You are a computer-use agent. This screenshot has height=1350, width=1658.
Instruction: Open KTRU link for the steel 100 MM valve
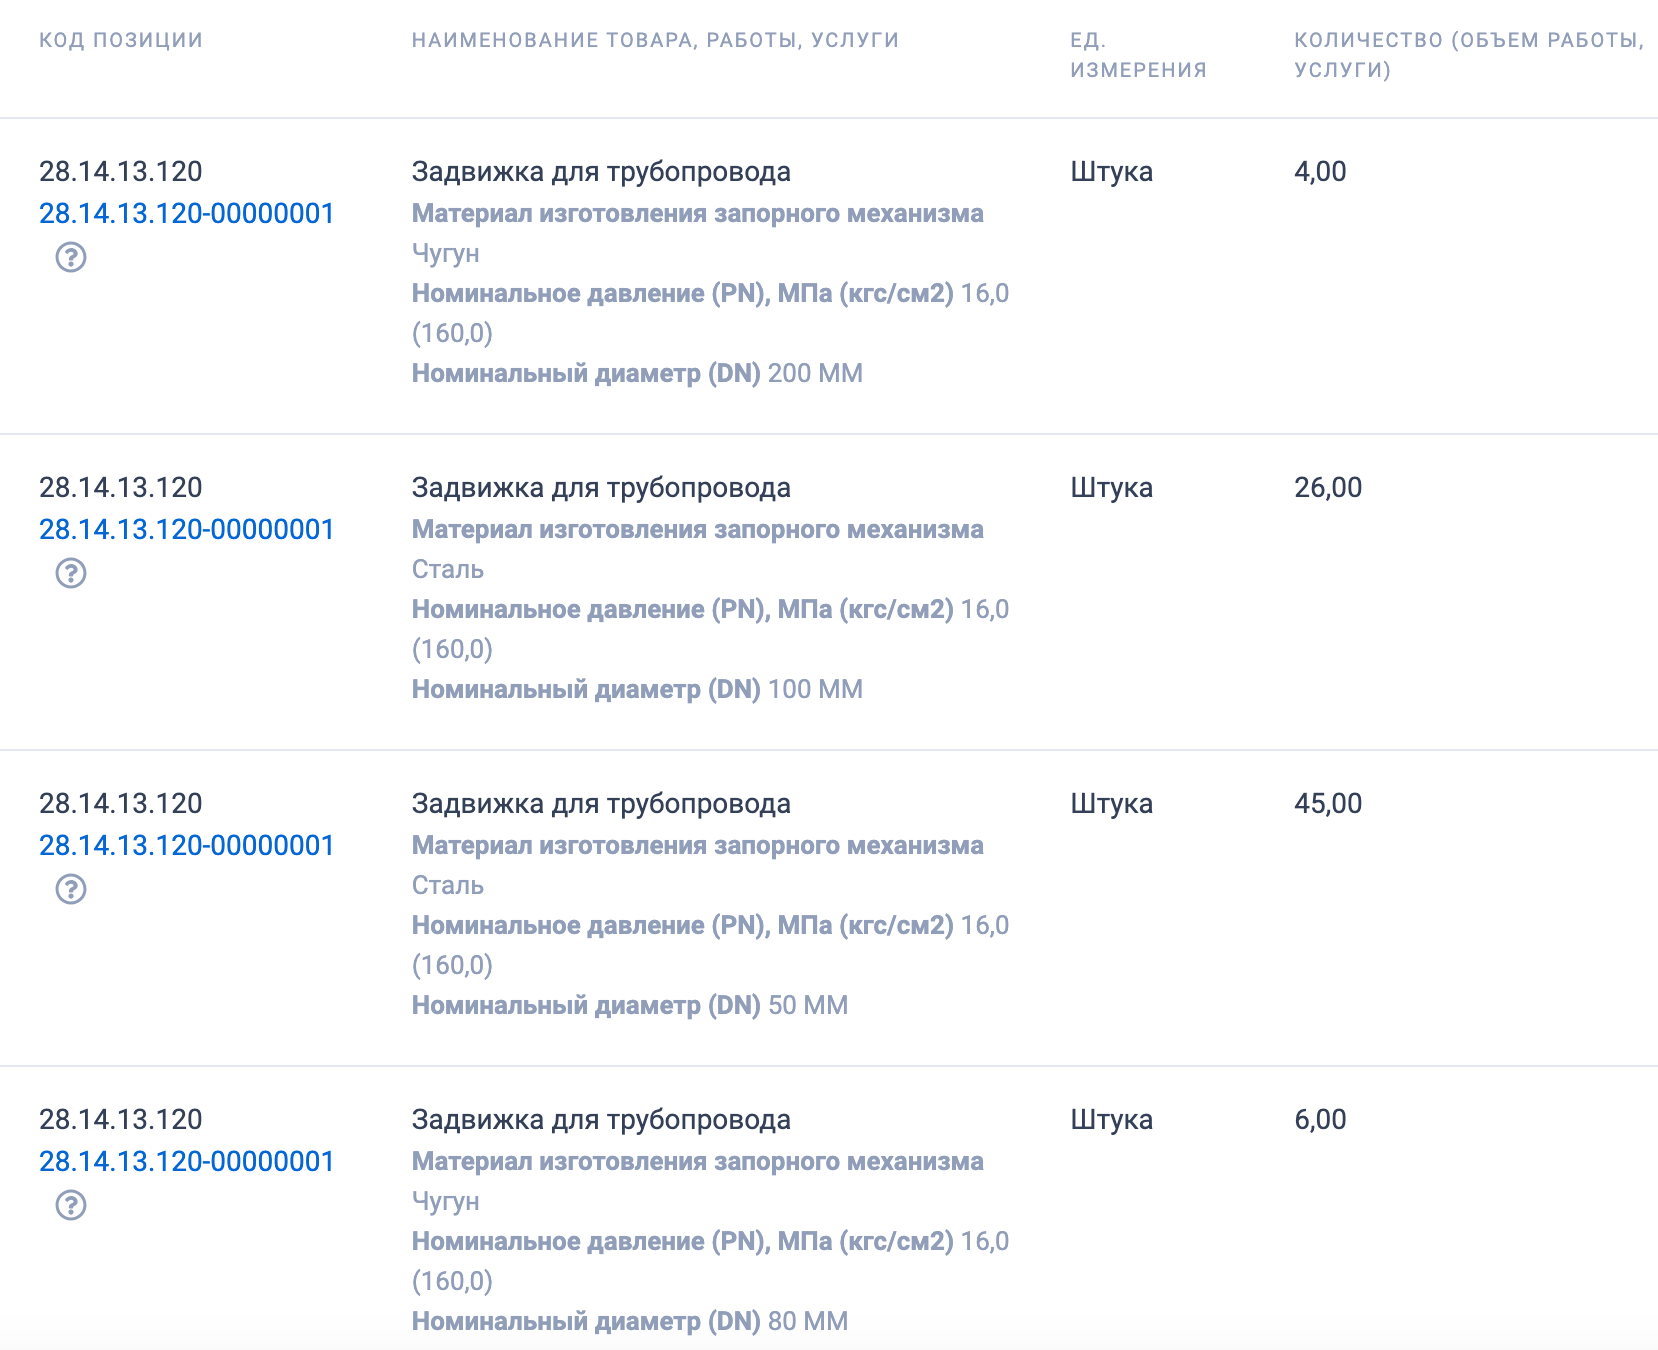186,530
